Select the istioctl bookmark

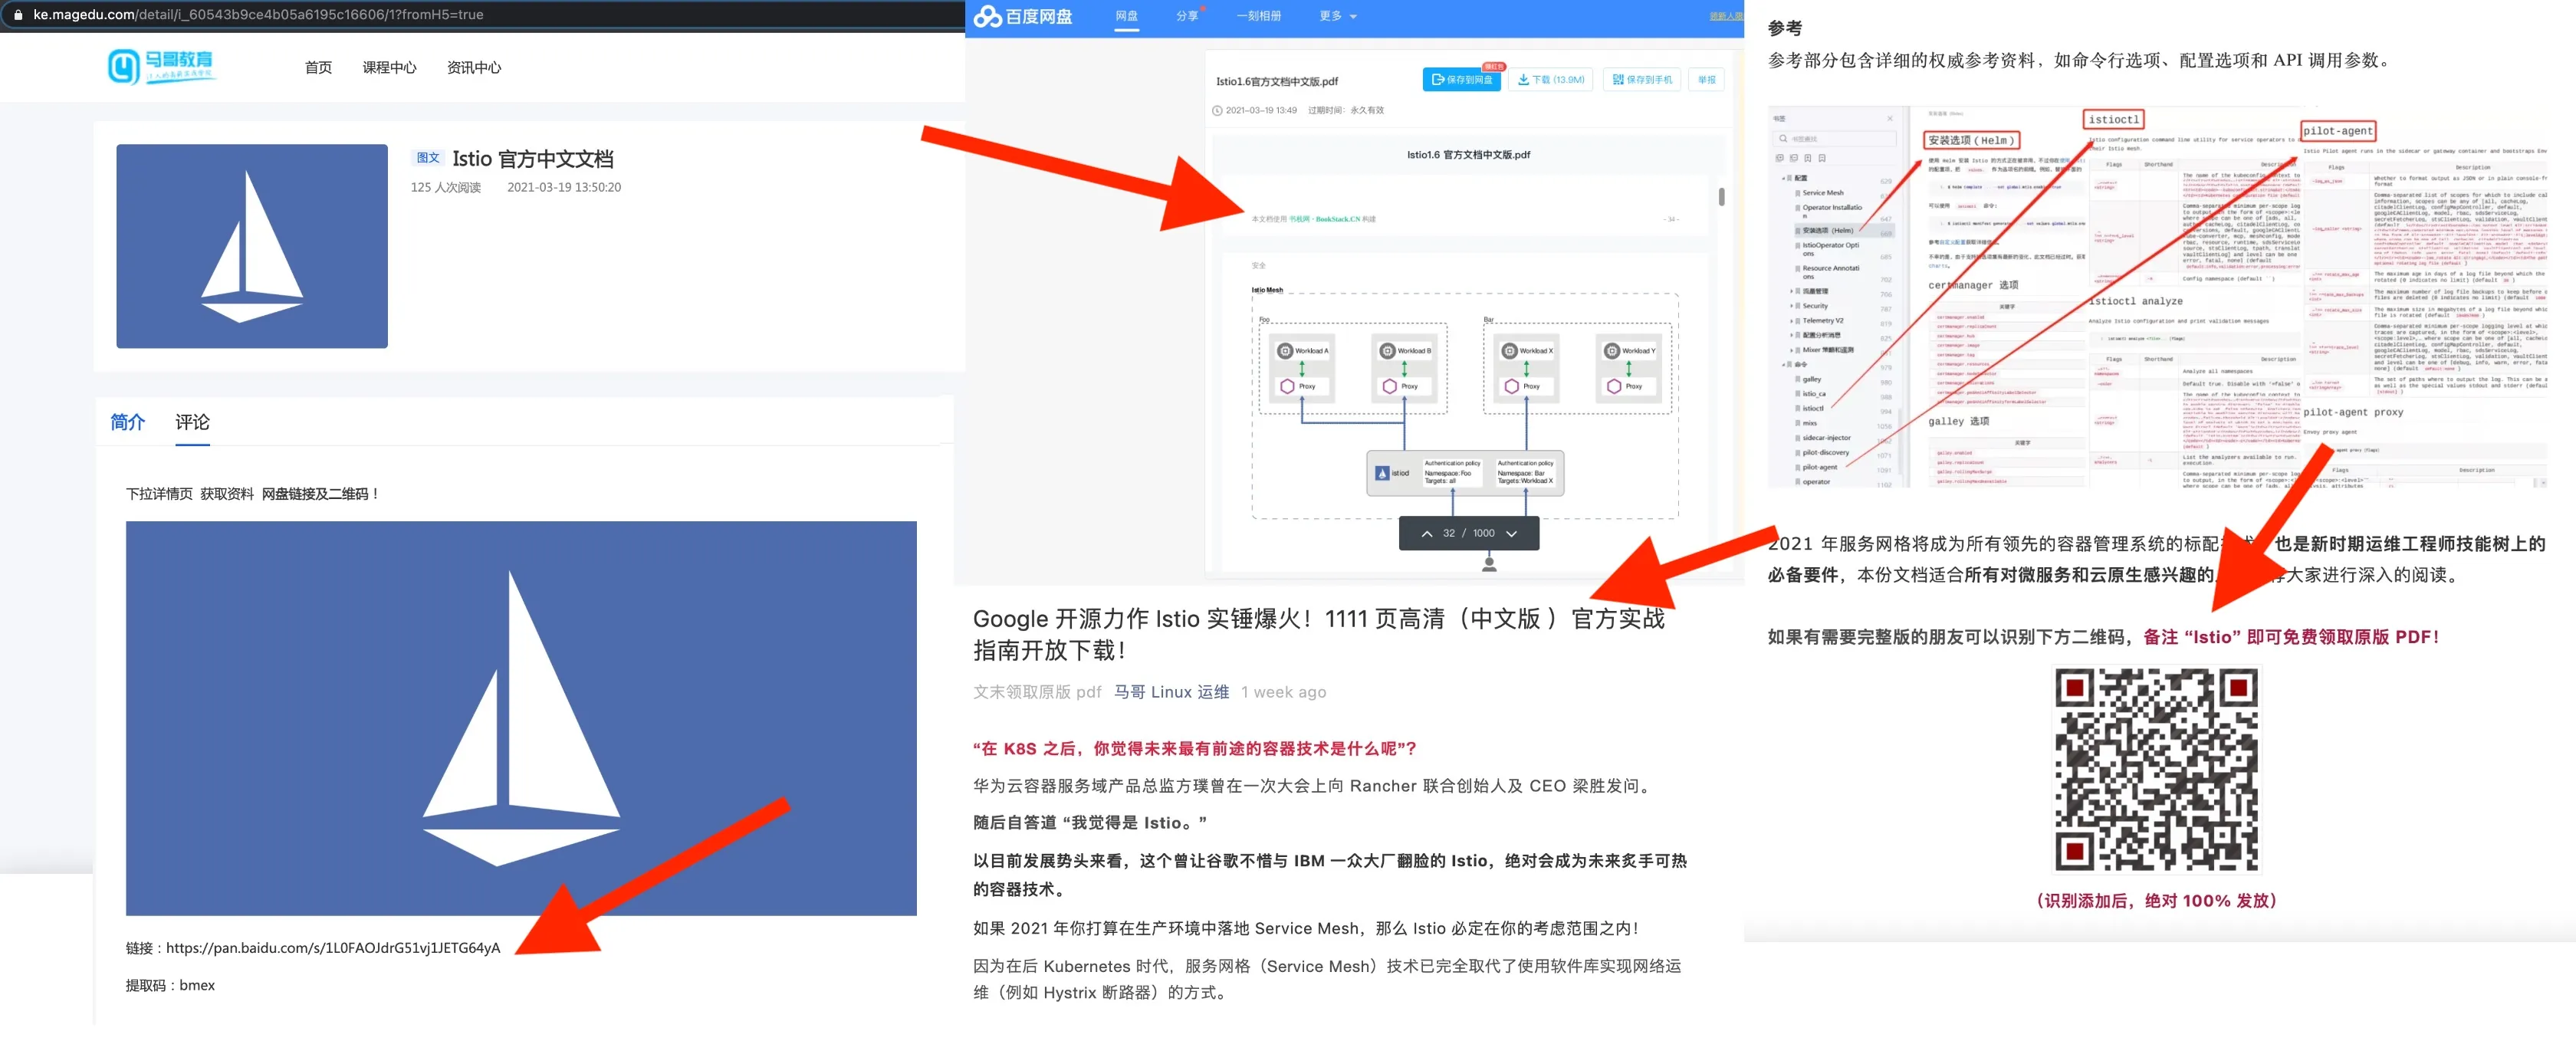[1813, 408]
